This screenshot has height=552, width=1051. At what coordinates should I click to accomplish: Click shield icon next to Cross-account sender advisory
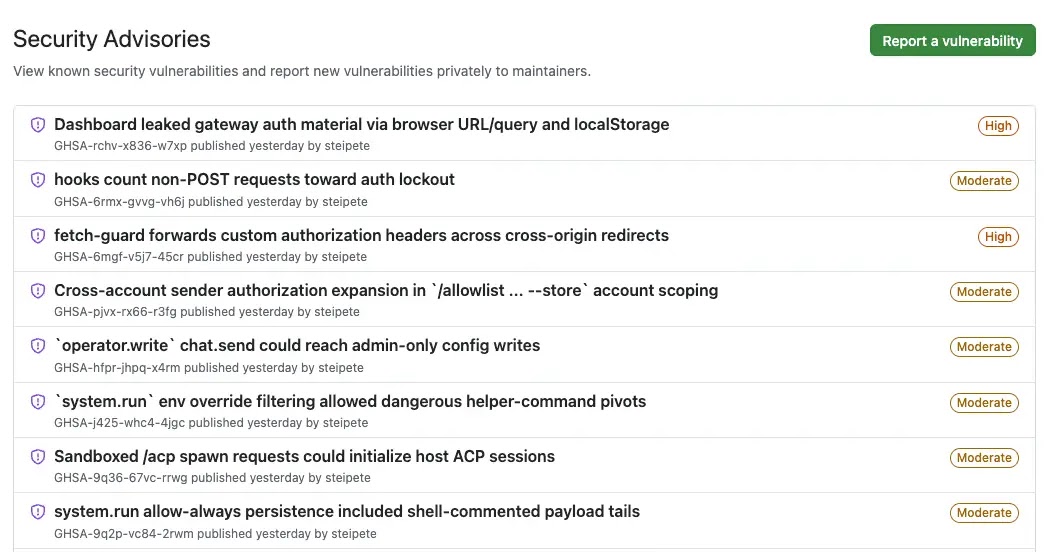pyautogui.click(x=38, y=291)
